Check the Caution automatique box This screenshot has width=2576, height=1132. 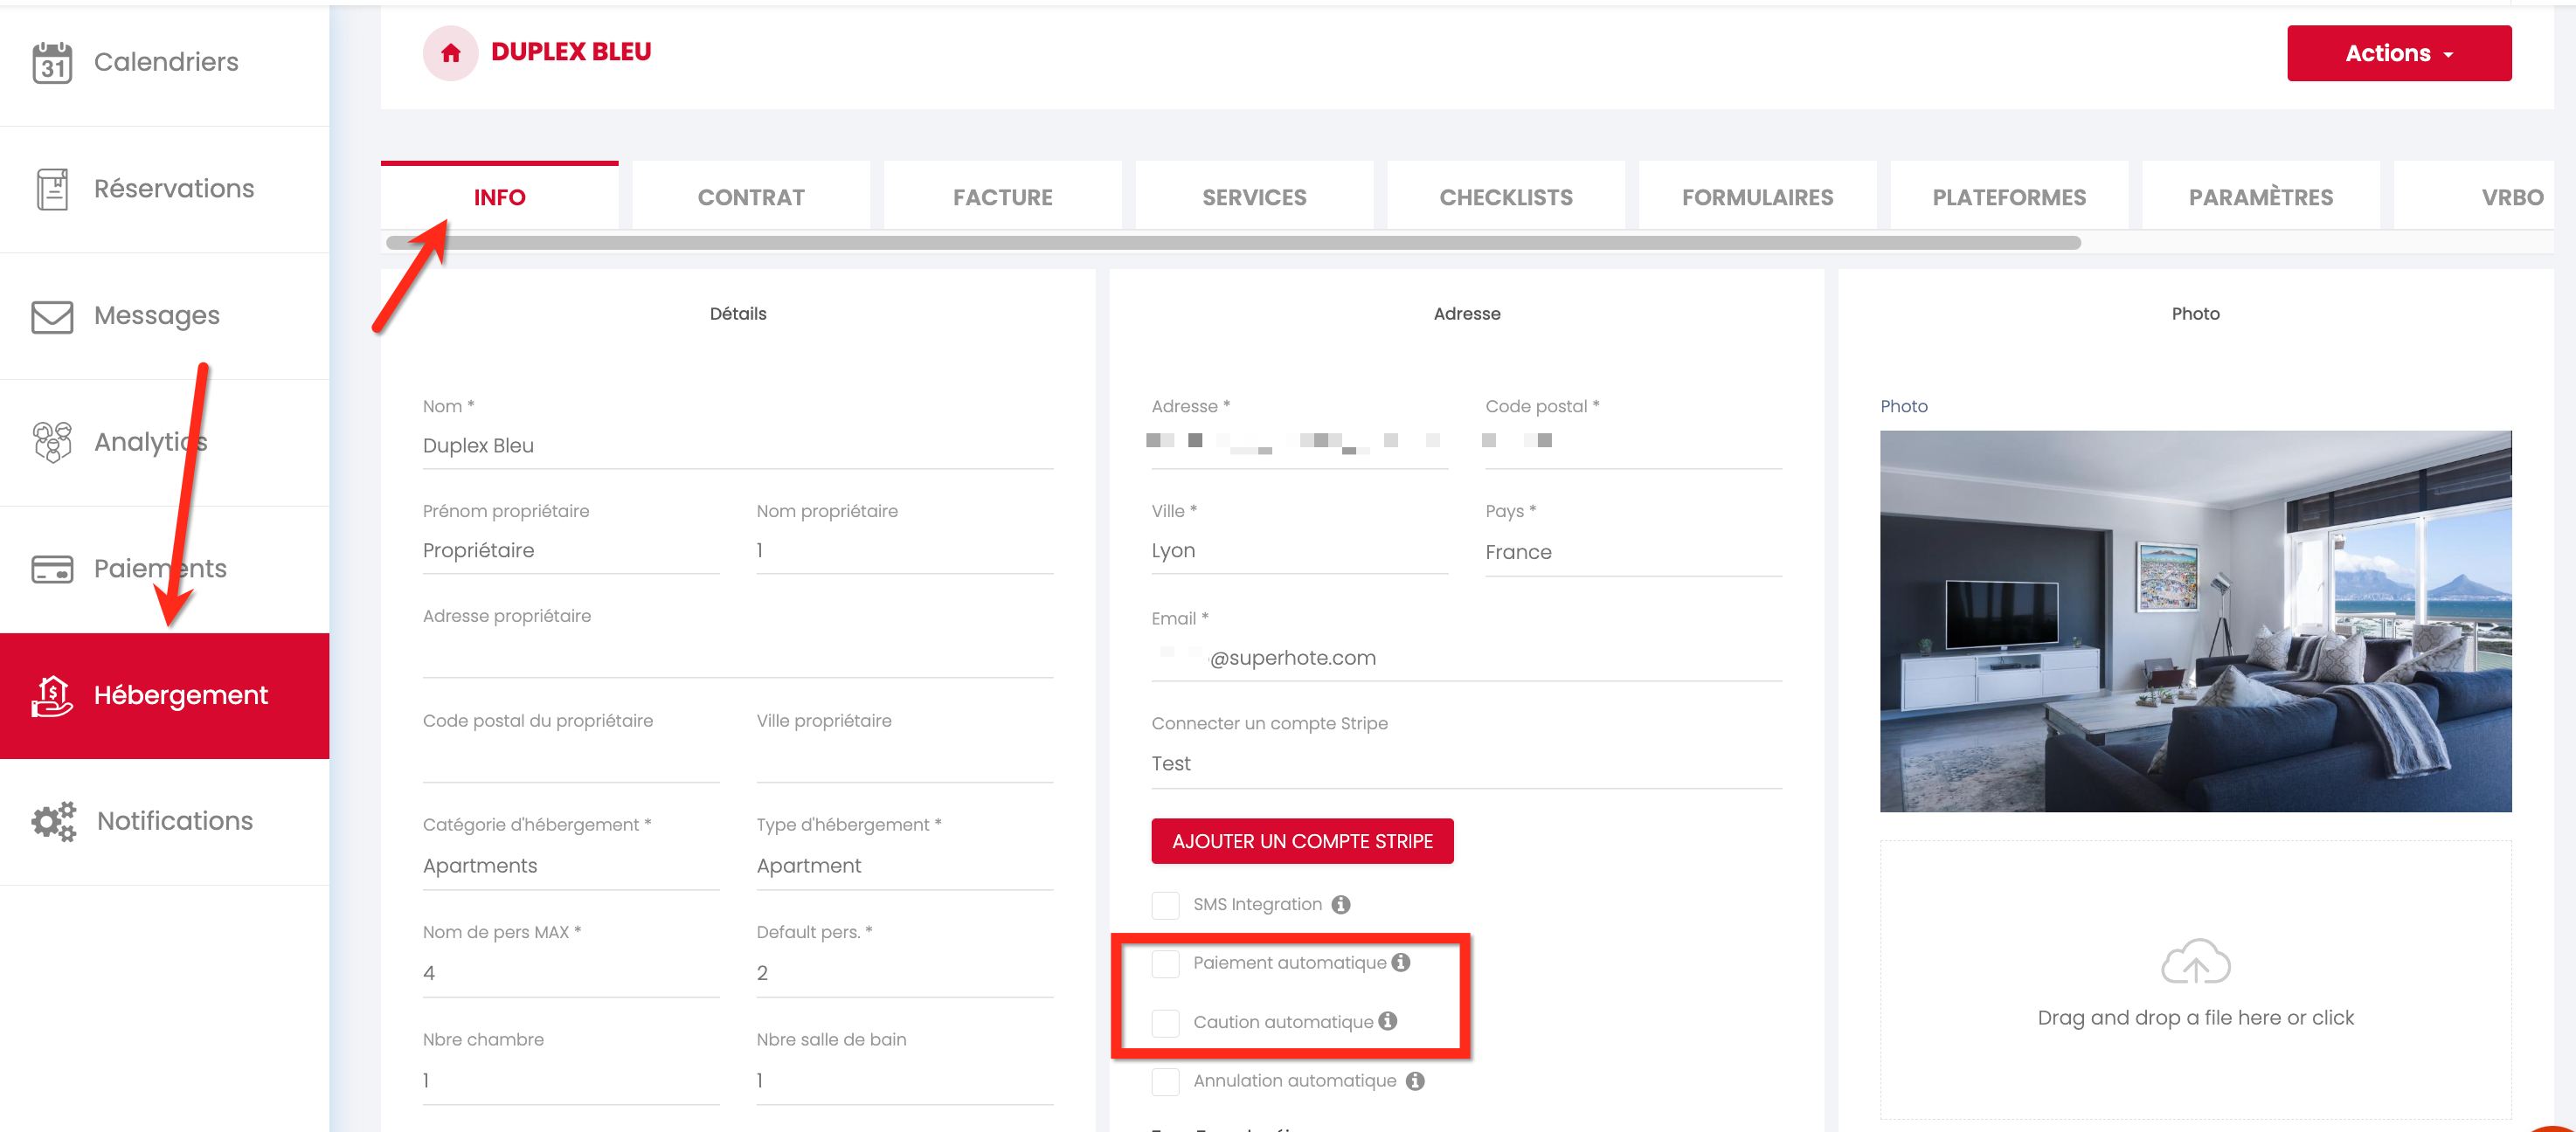pos(1165,1022)
